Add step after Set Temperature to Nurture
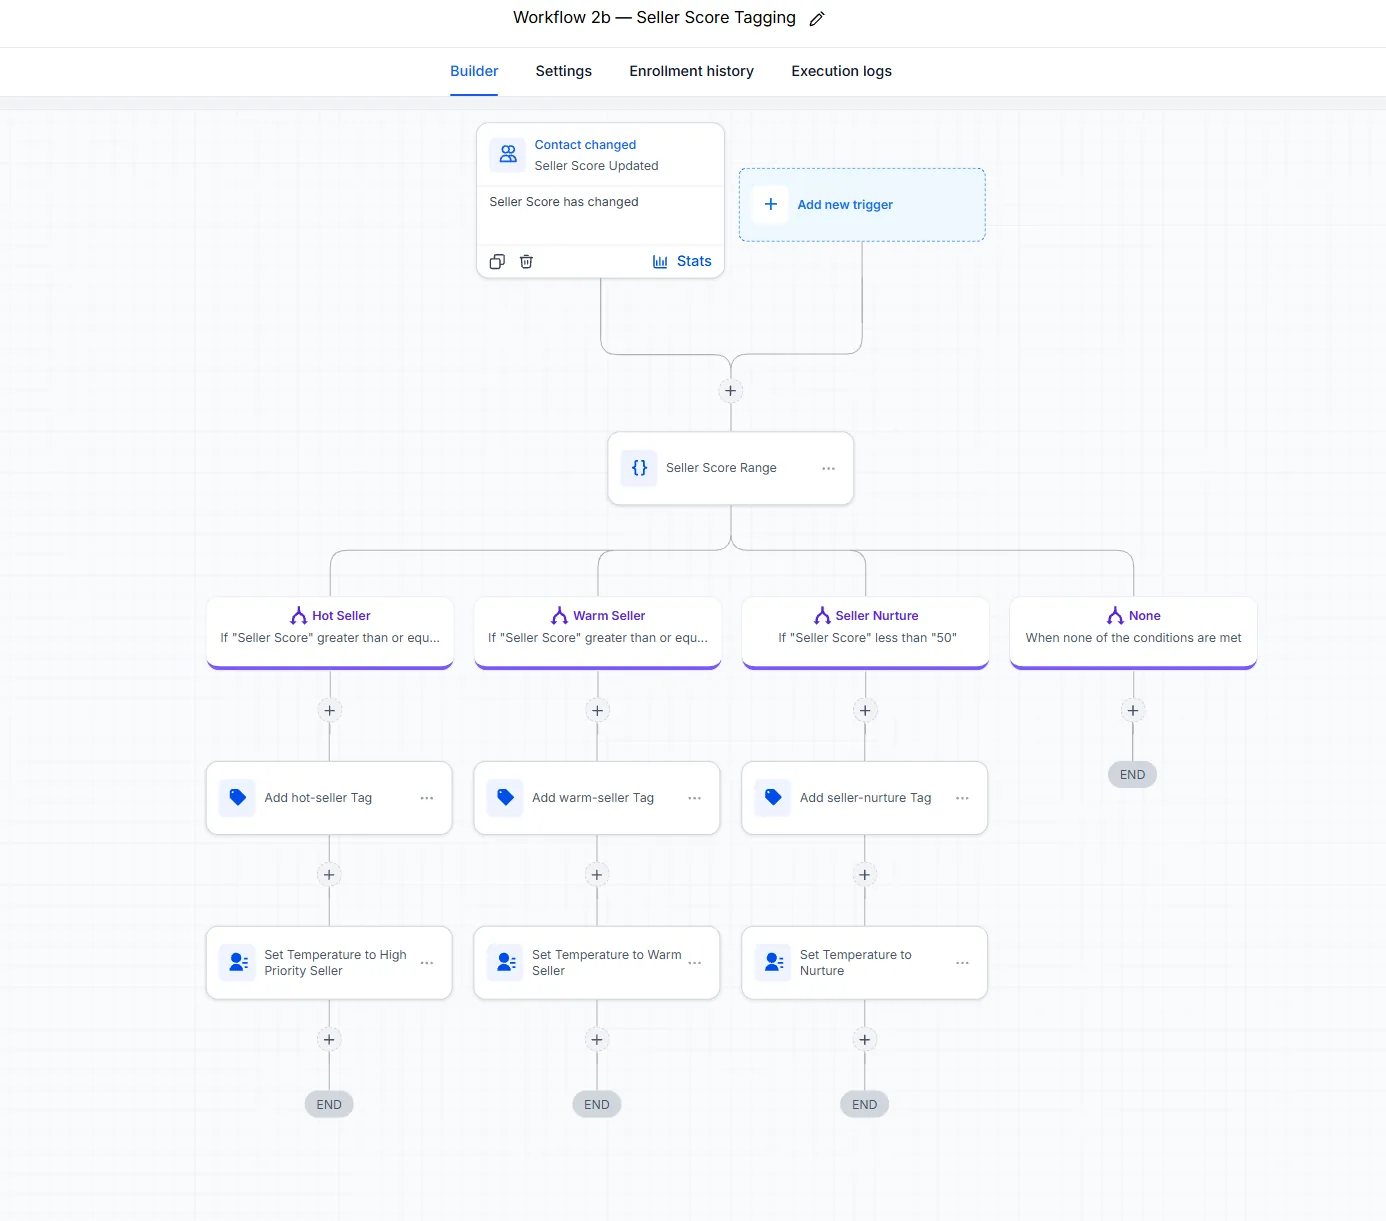The width and height of the screenshot is (1386, 1221). [865, 1040]
